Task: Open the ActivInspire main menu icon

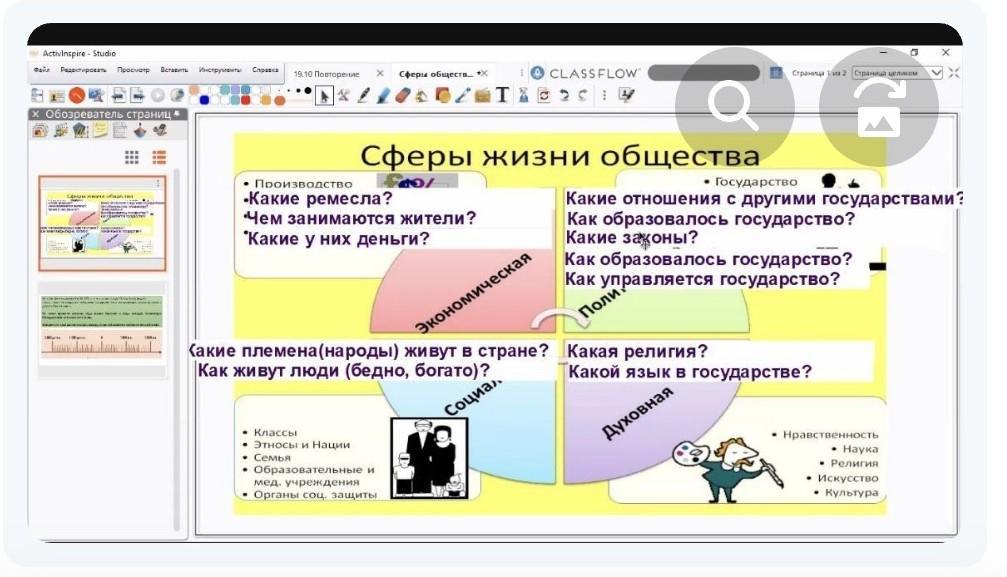Action: point(37,96)
